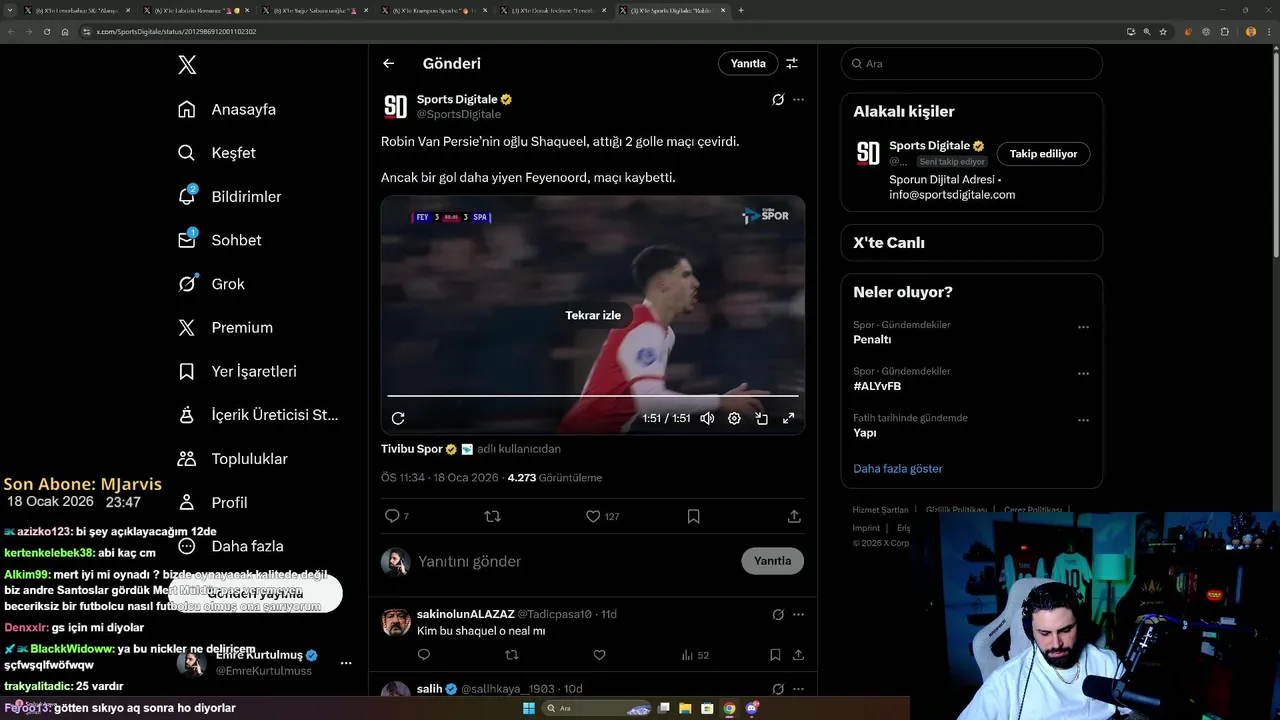Click the Yanıtla button in post header
Viewport: 1280px width, 720px height.
[748, 63]
